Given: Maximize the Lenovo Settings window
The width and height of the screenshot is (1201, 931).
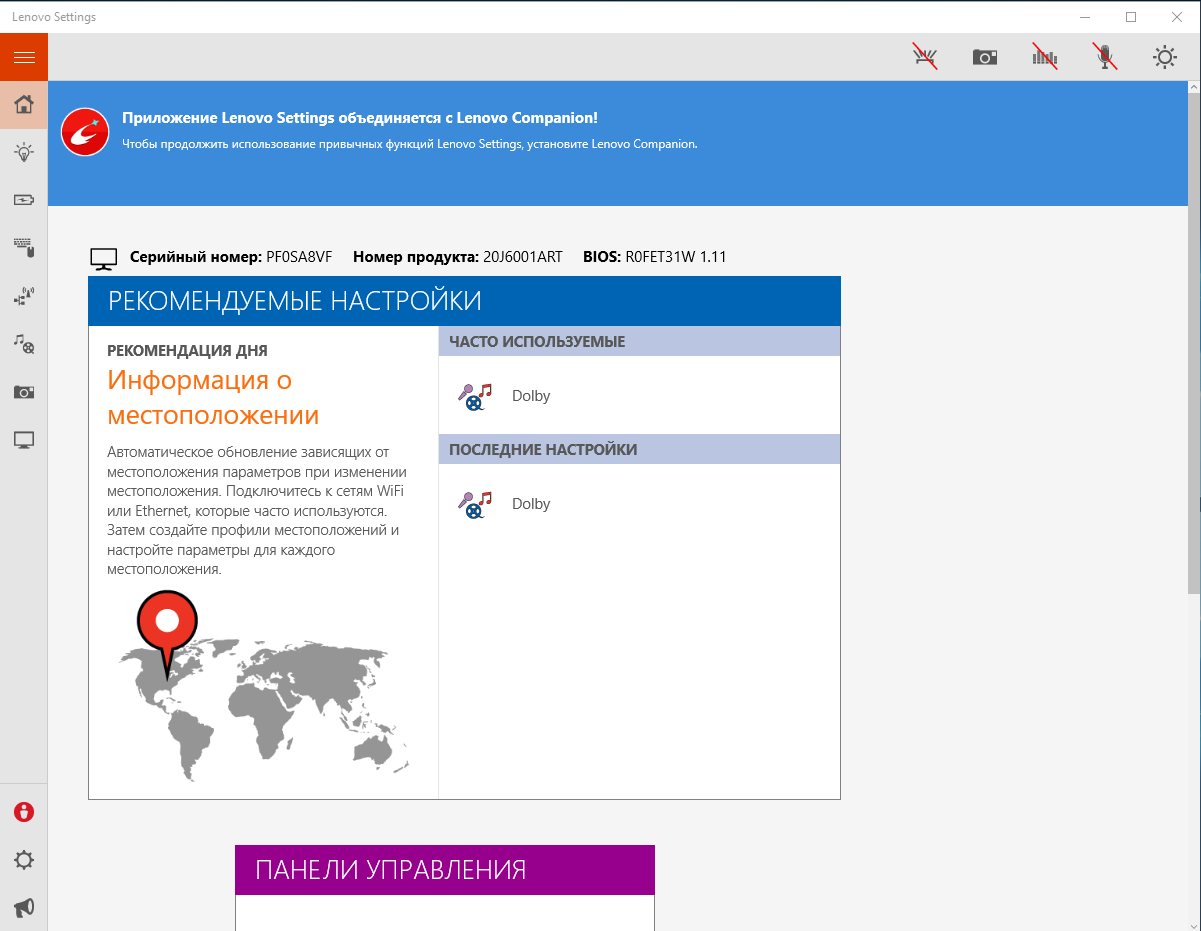Looking at the screenshot, I should pyautogui.click(x=1131, y=16).
